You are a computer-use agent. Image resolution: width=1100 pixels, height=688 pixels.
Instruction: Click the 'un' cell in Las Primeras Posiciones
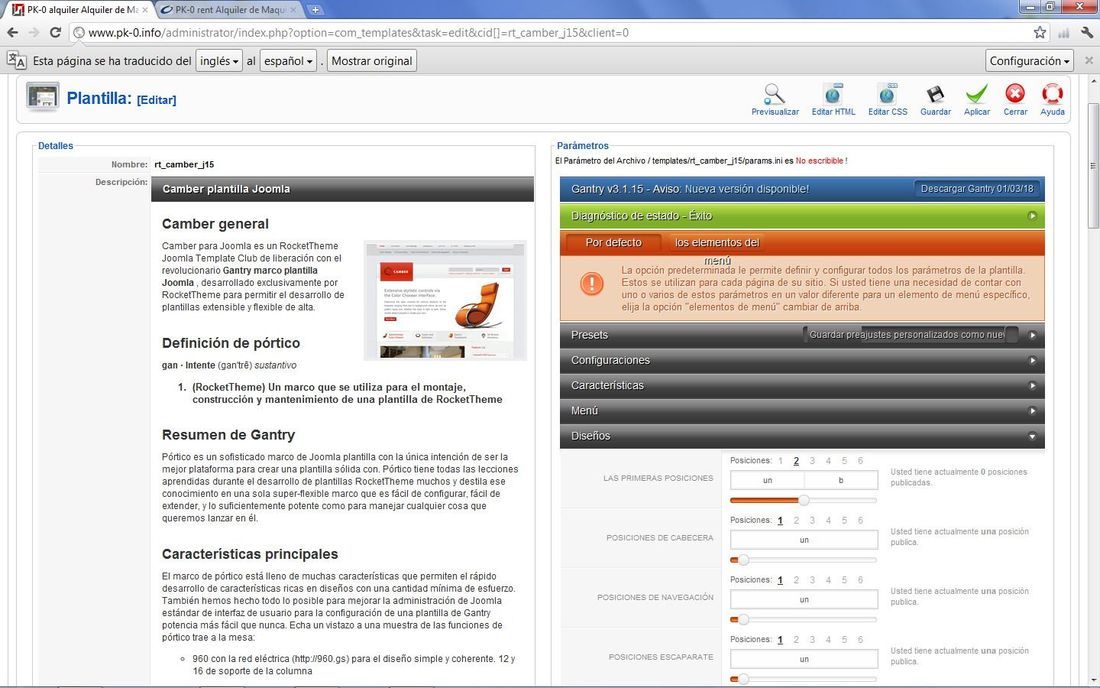point(767,480)
